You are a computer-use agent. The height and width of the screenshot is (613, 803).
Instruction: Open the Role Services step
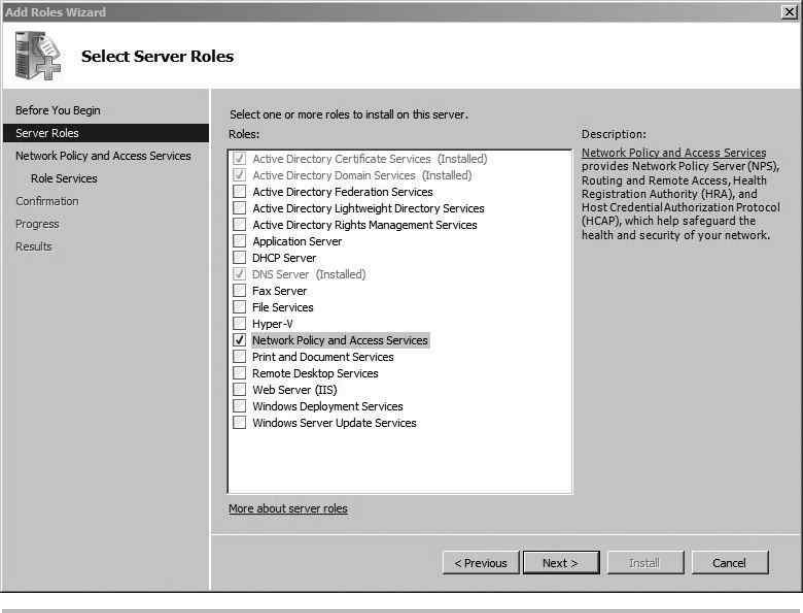pos(64,178)
